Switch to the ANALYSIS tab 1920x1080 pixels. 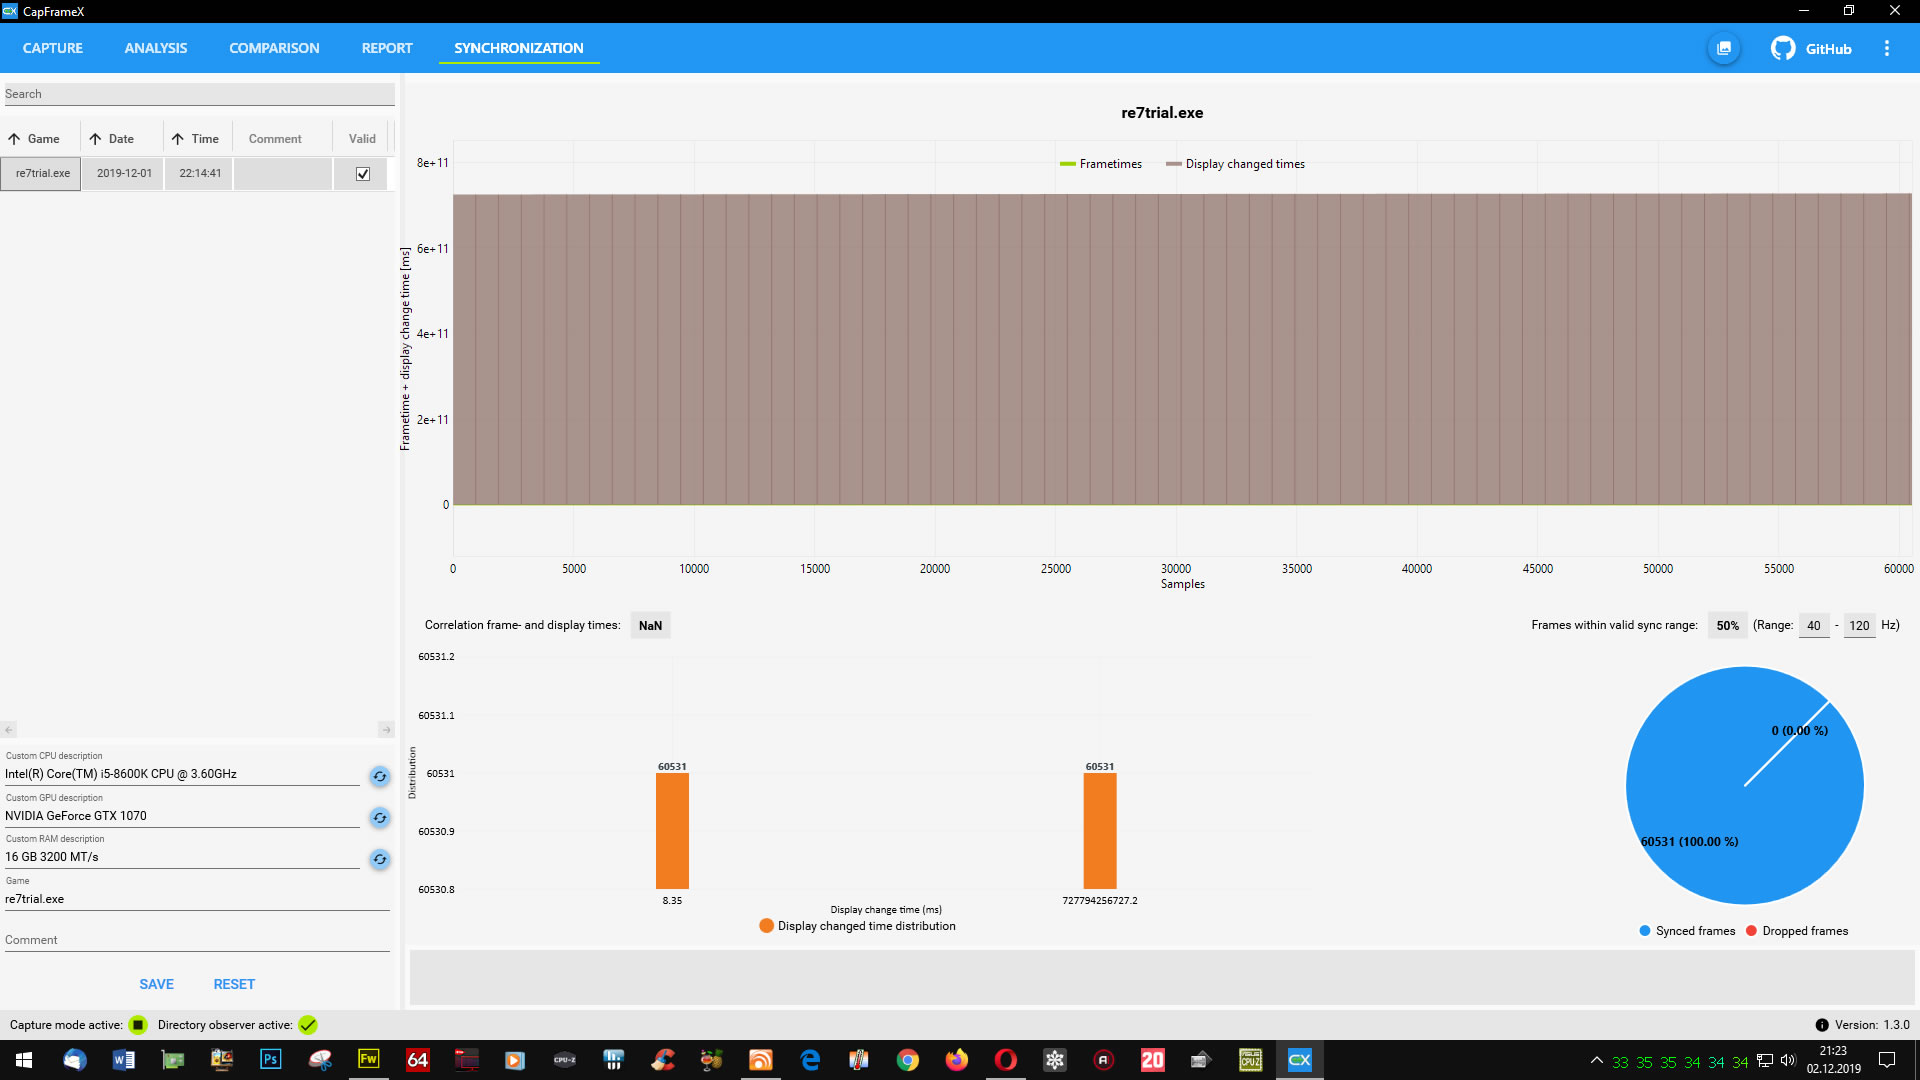pos(155,48)
